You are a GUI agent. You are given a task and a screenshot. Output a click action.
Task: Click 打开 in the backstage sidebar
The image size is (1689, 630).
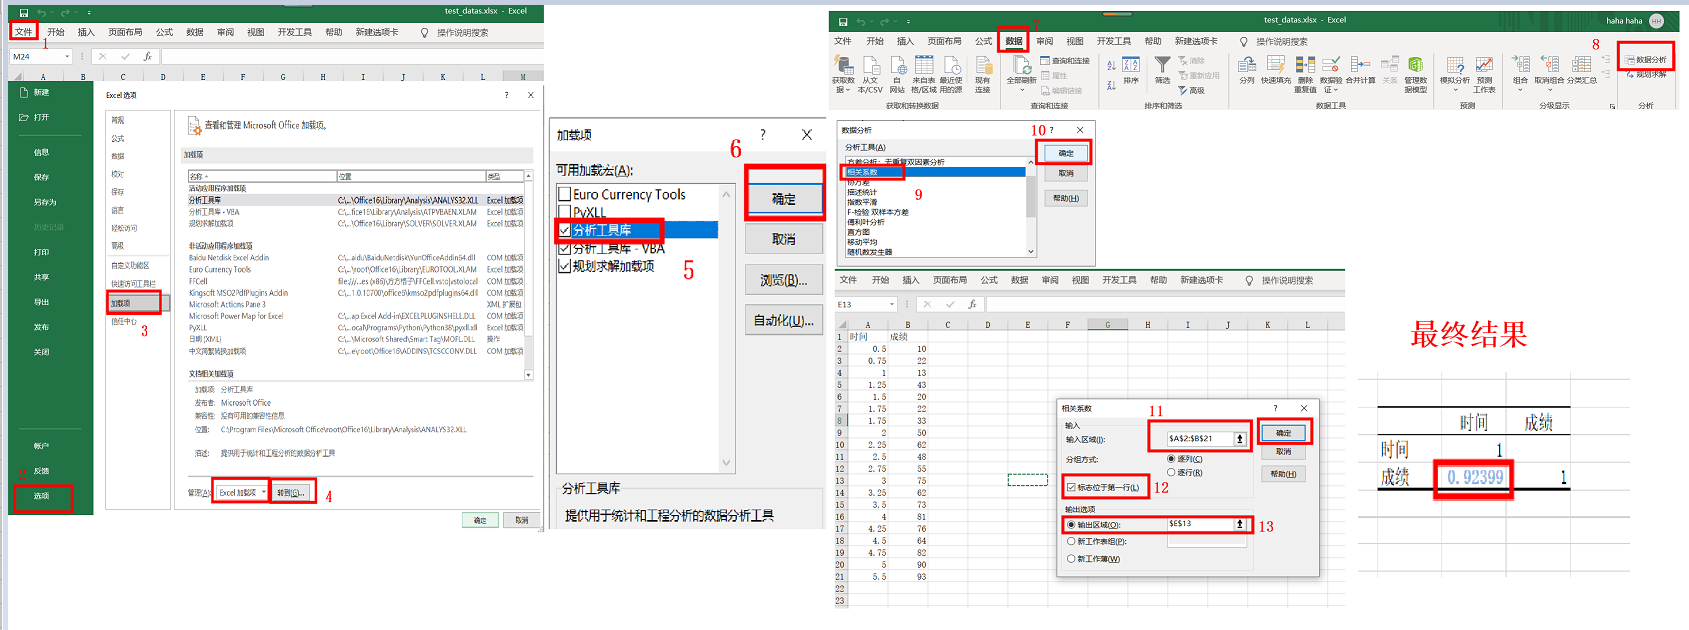click(35, 117)
